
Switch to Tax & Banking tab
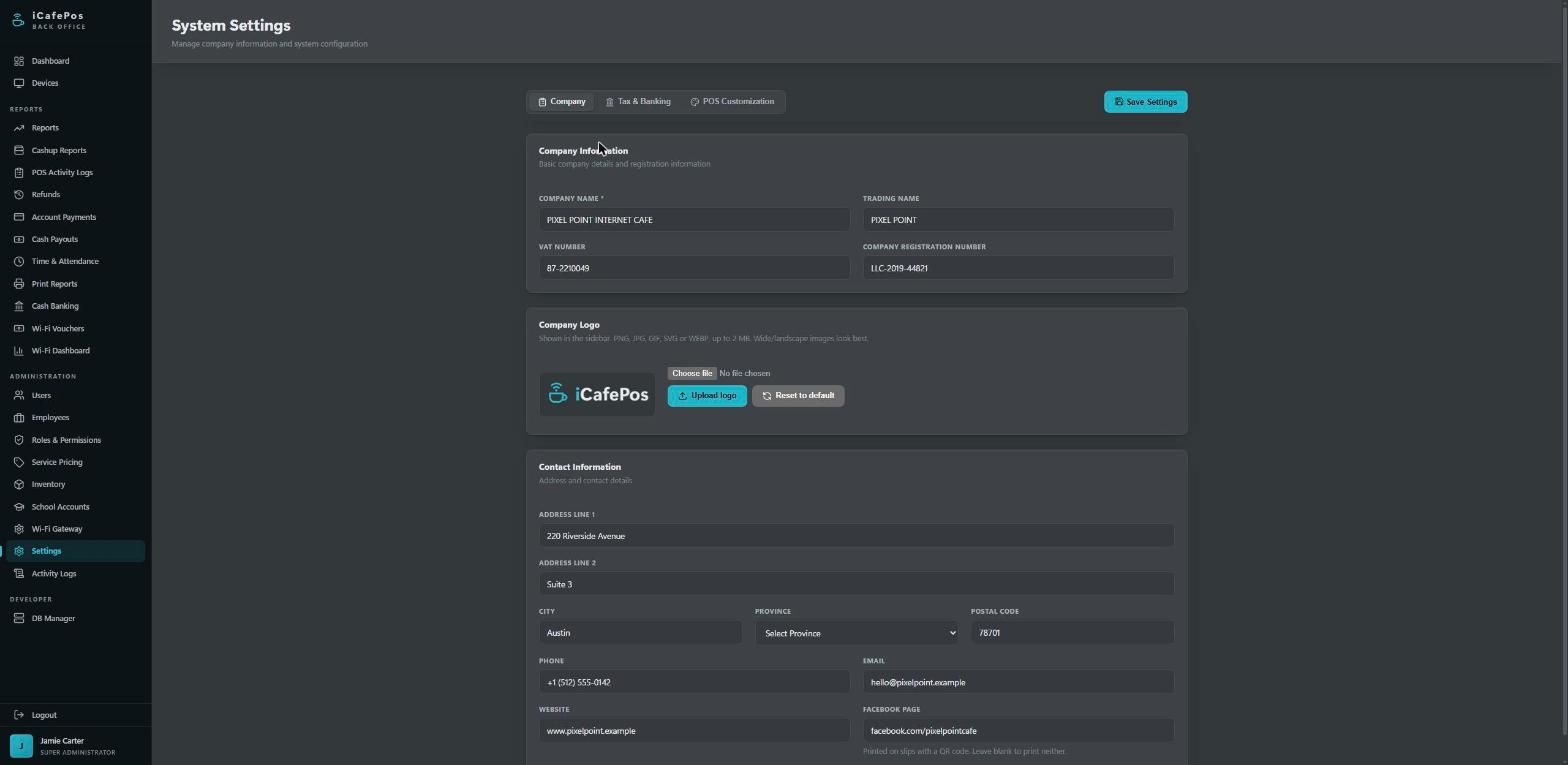(x=638, y=101)
